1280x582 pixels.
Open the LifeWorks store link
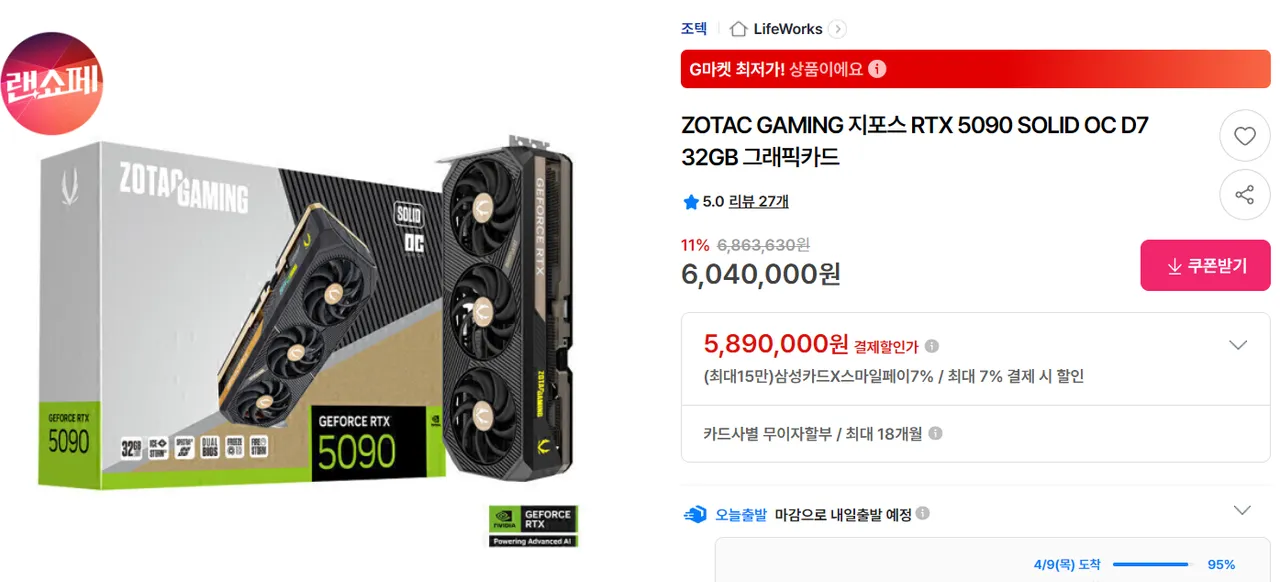(x=788, y=29)
